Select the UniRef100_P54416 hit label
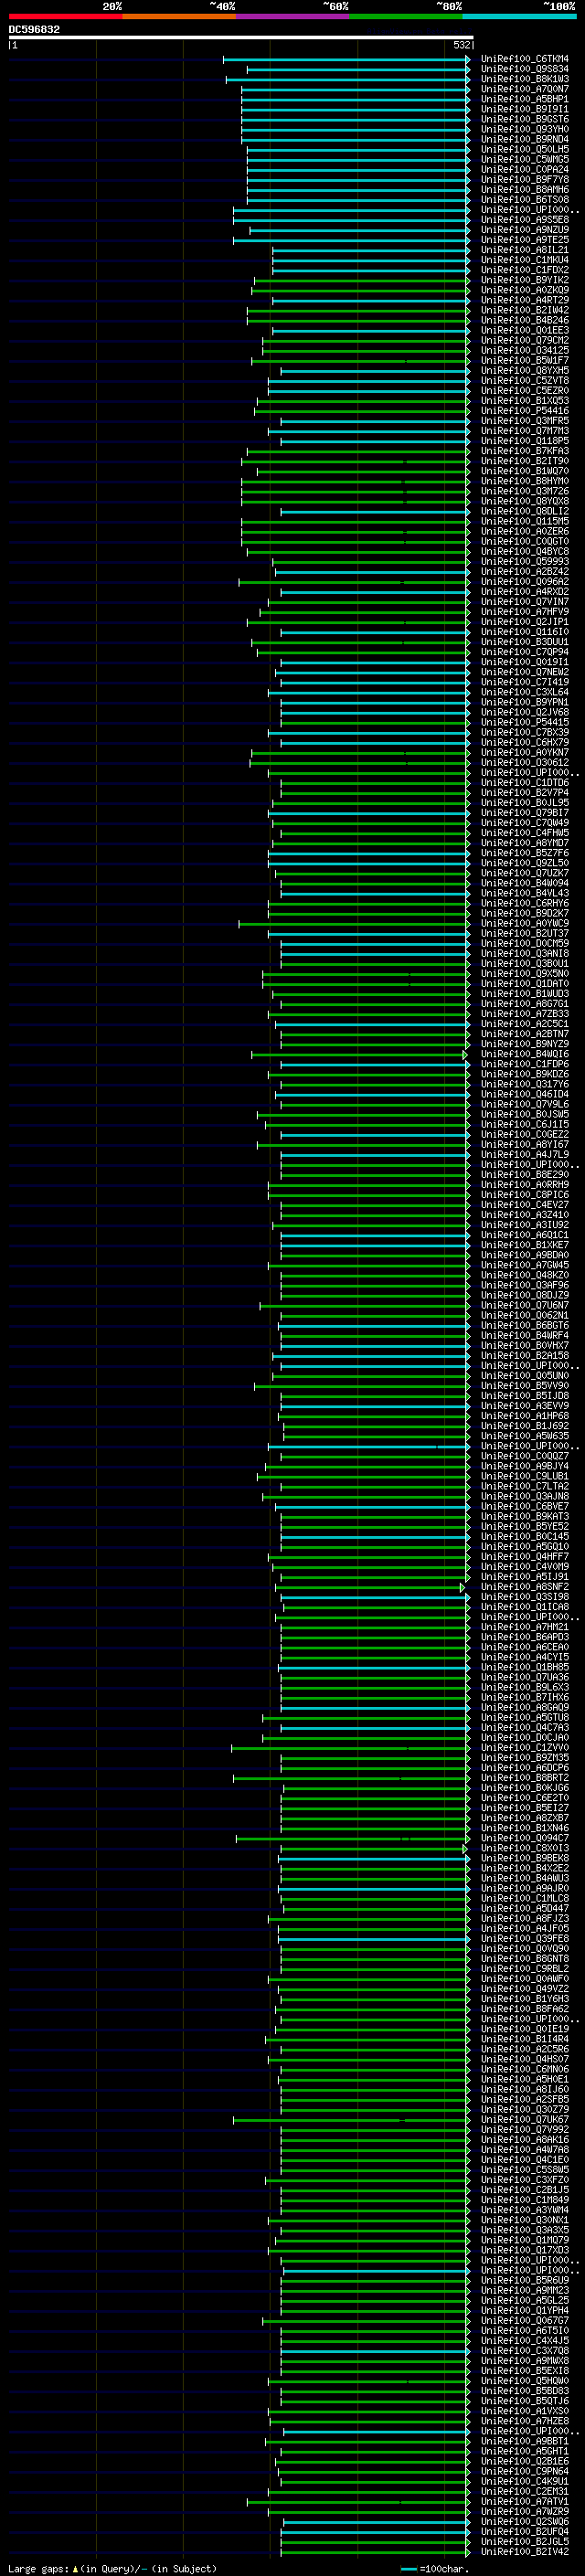 524,410
